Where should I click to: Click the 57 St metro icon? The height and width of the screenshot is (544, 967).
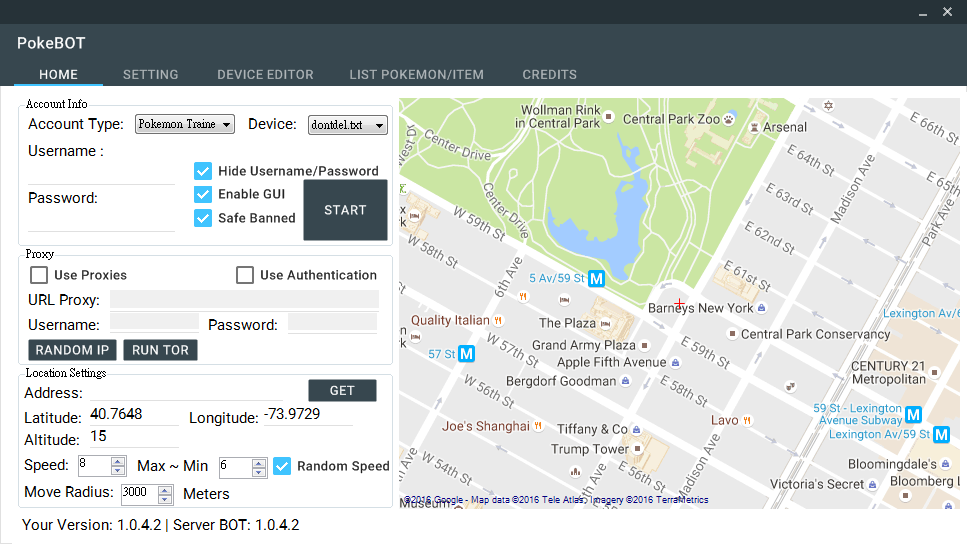[x=466, y=354]
